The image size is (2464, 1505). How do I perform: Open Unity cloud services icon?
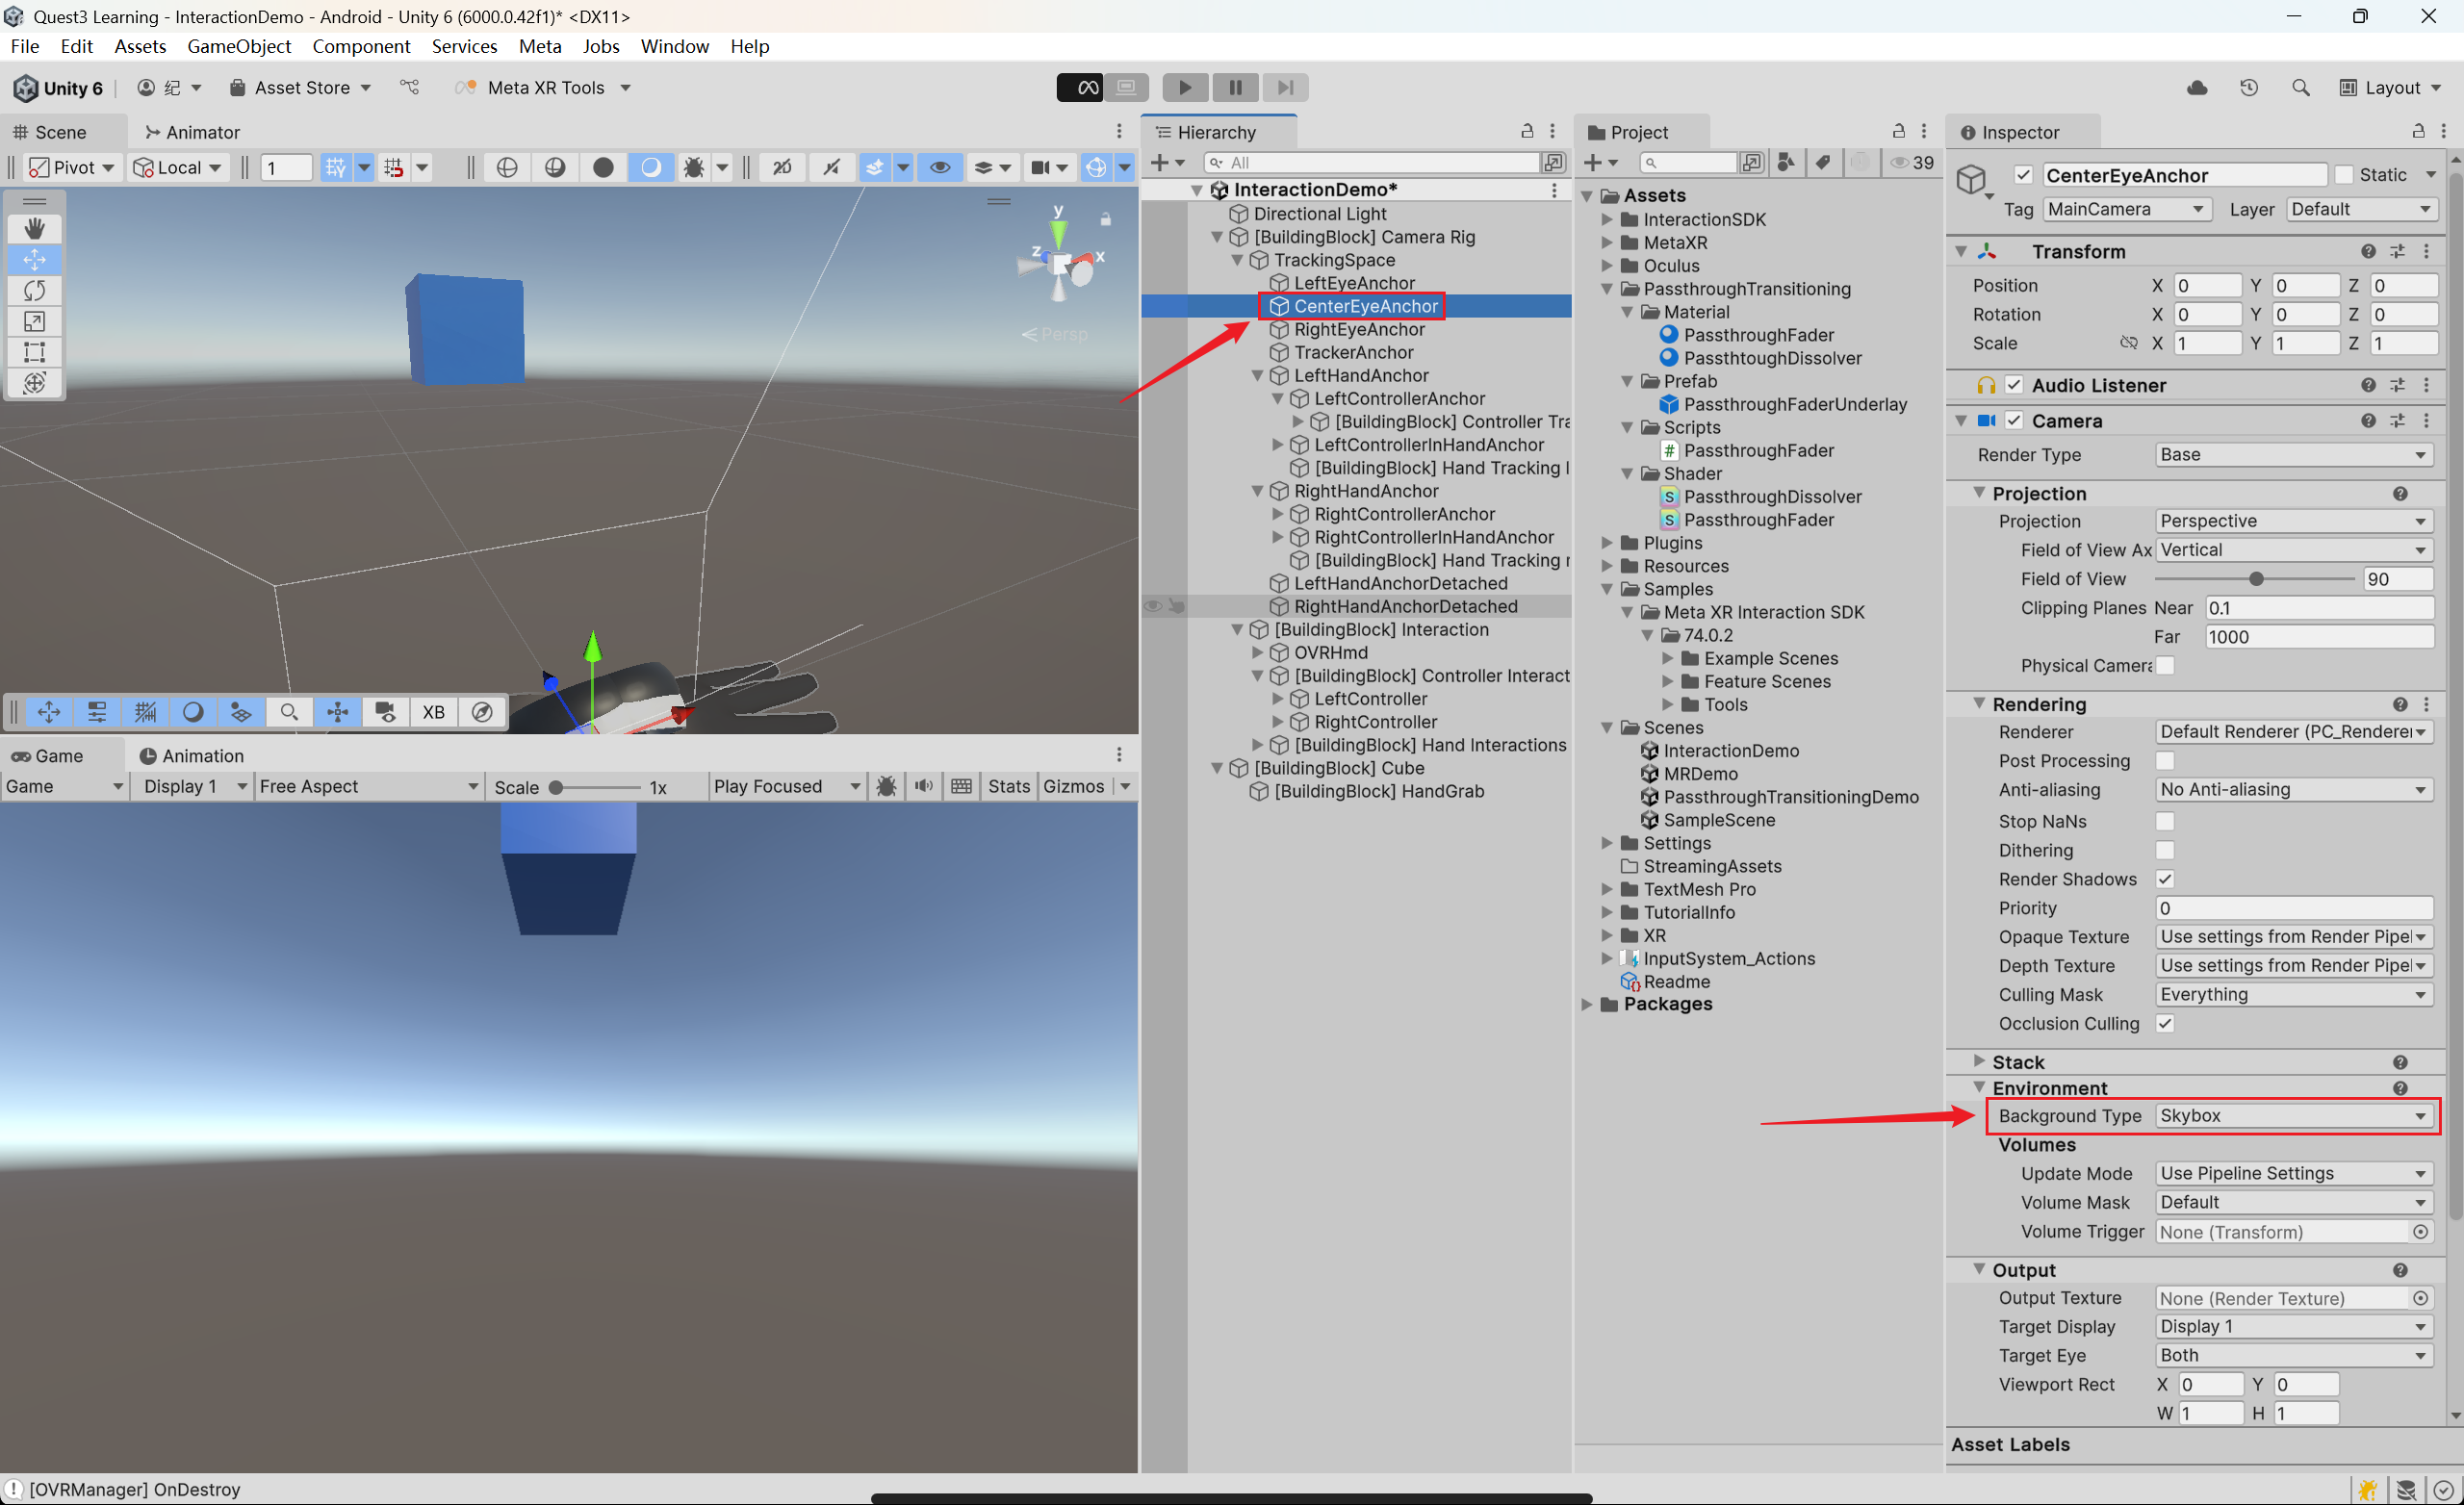click(2196, 88)
